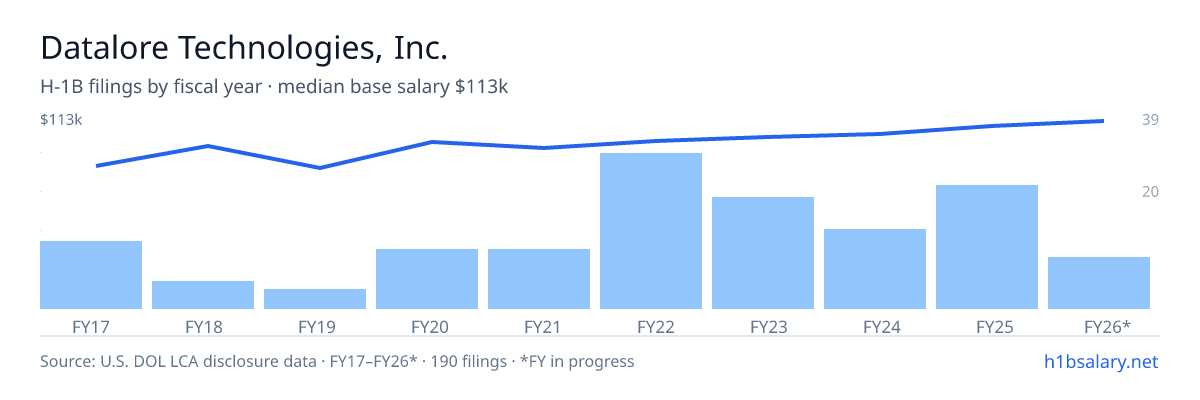
Task: Click the FY23 filings bar
Action: tap(763, 253)
